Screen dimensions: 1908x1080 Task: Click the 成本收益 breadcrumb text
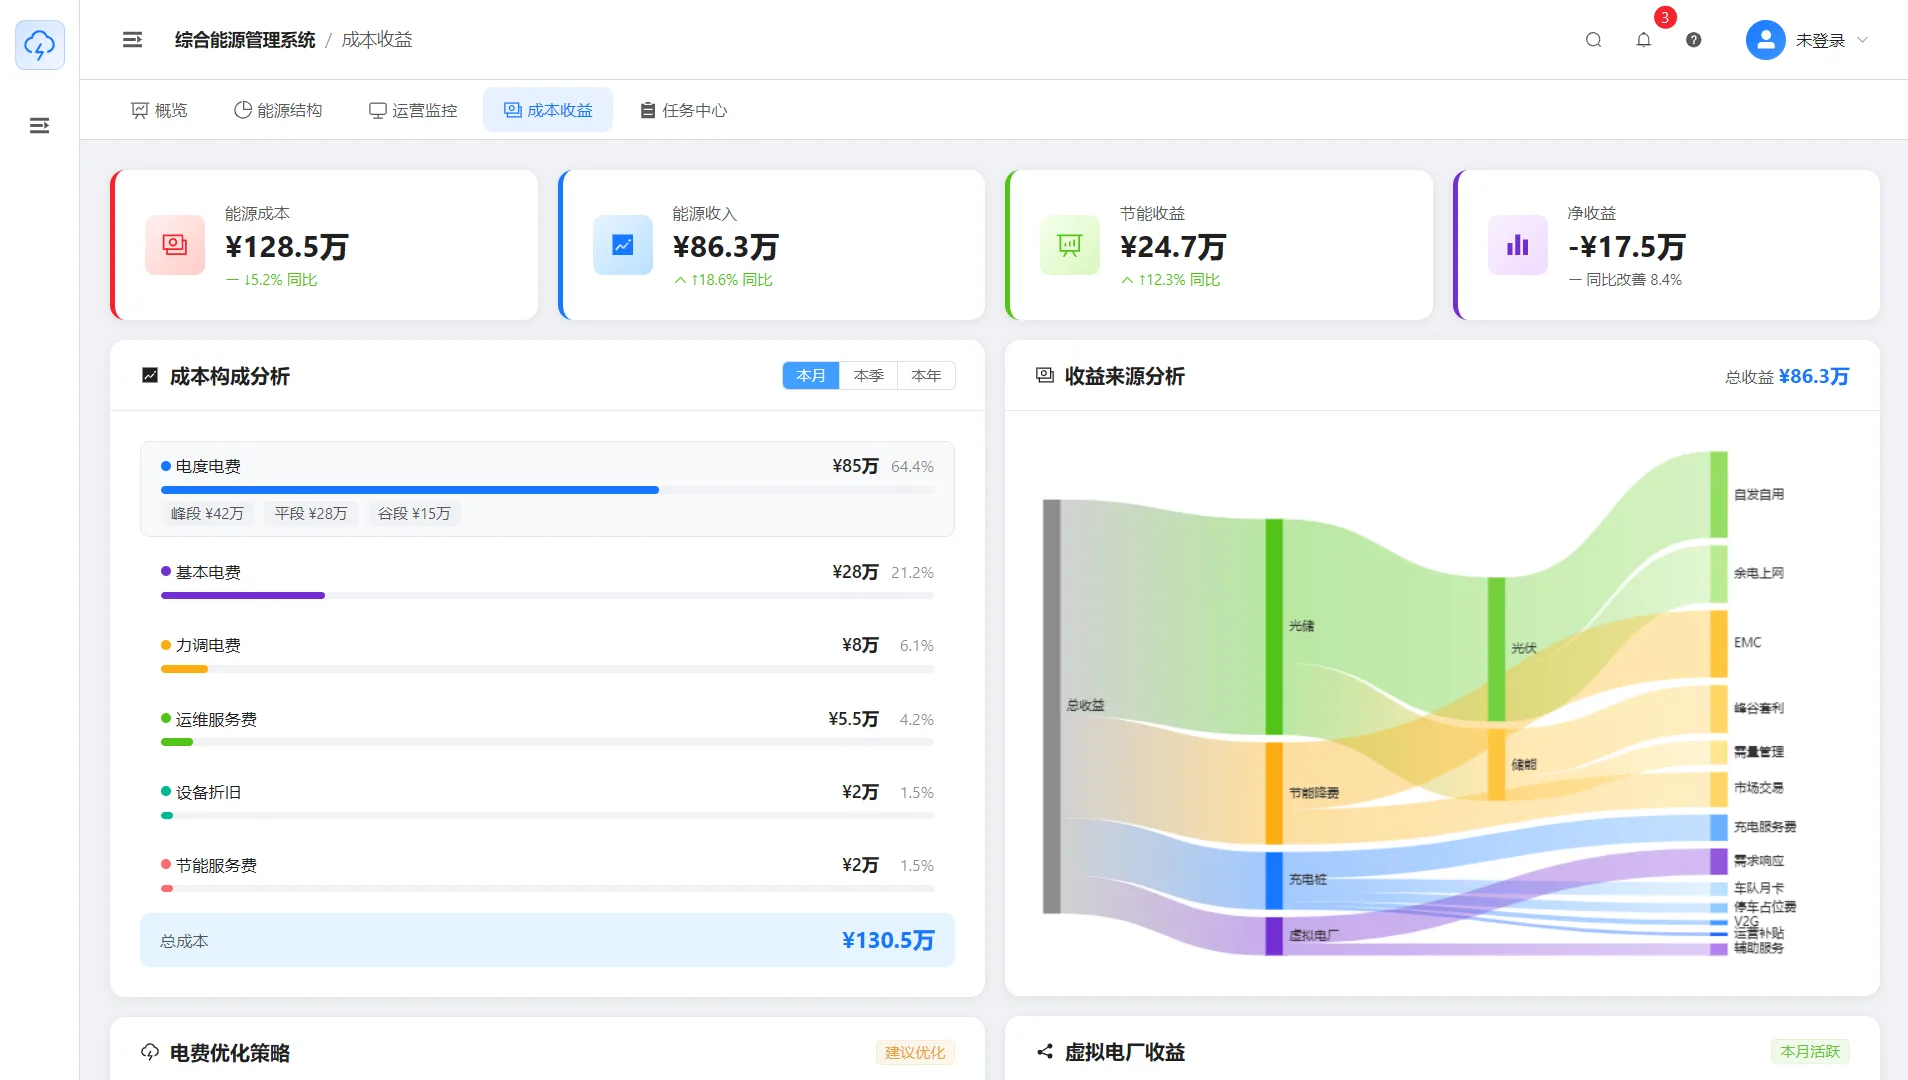(377, 40)
